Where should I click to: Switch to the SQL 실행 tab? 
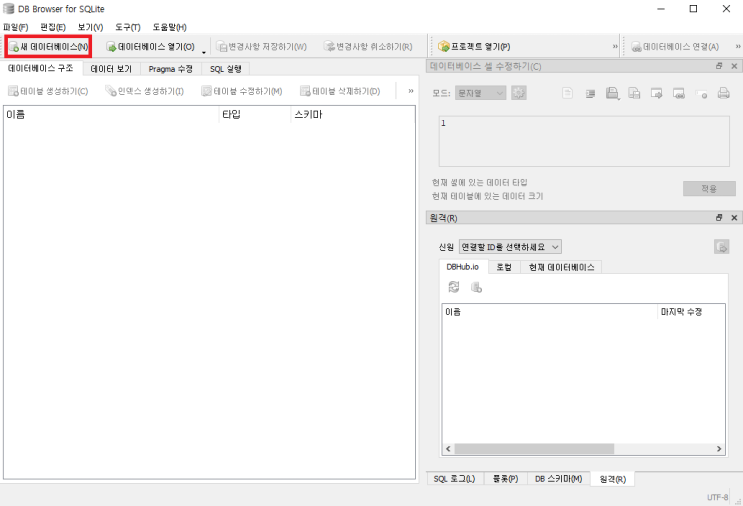pos(226,69)
